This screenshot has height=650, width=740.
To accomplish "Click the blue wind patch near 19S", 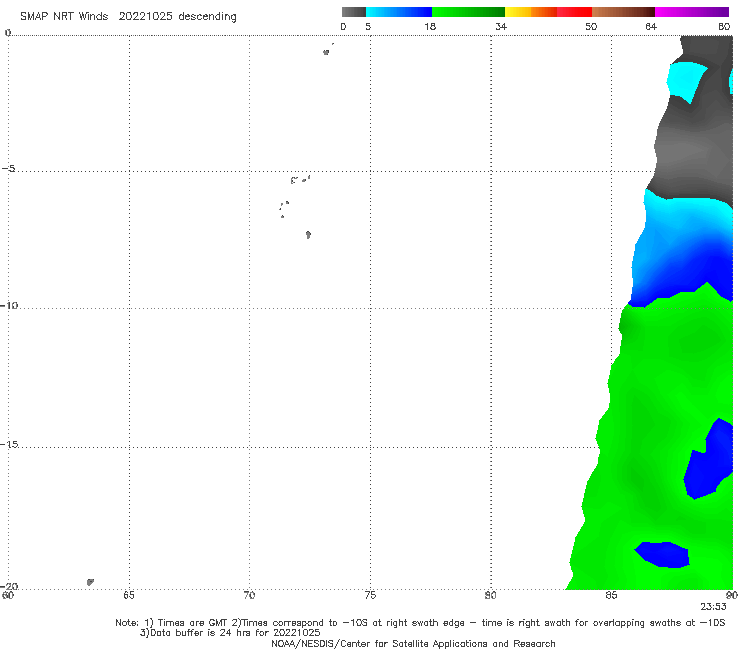I will [663, 555].
